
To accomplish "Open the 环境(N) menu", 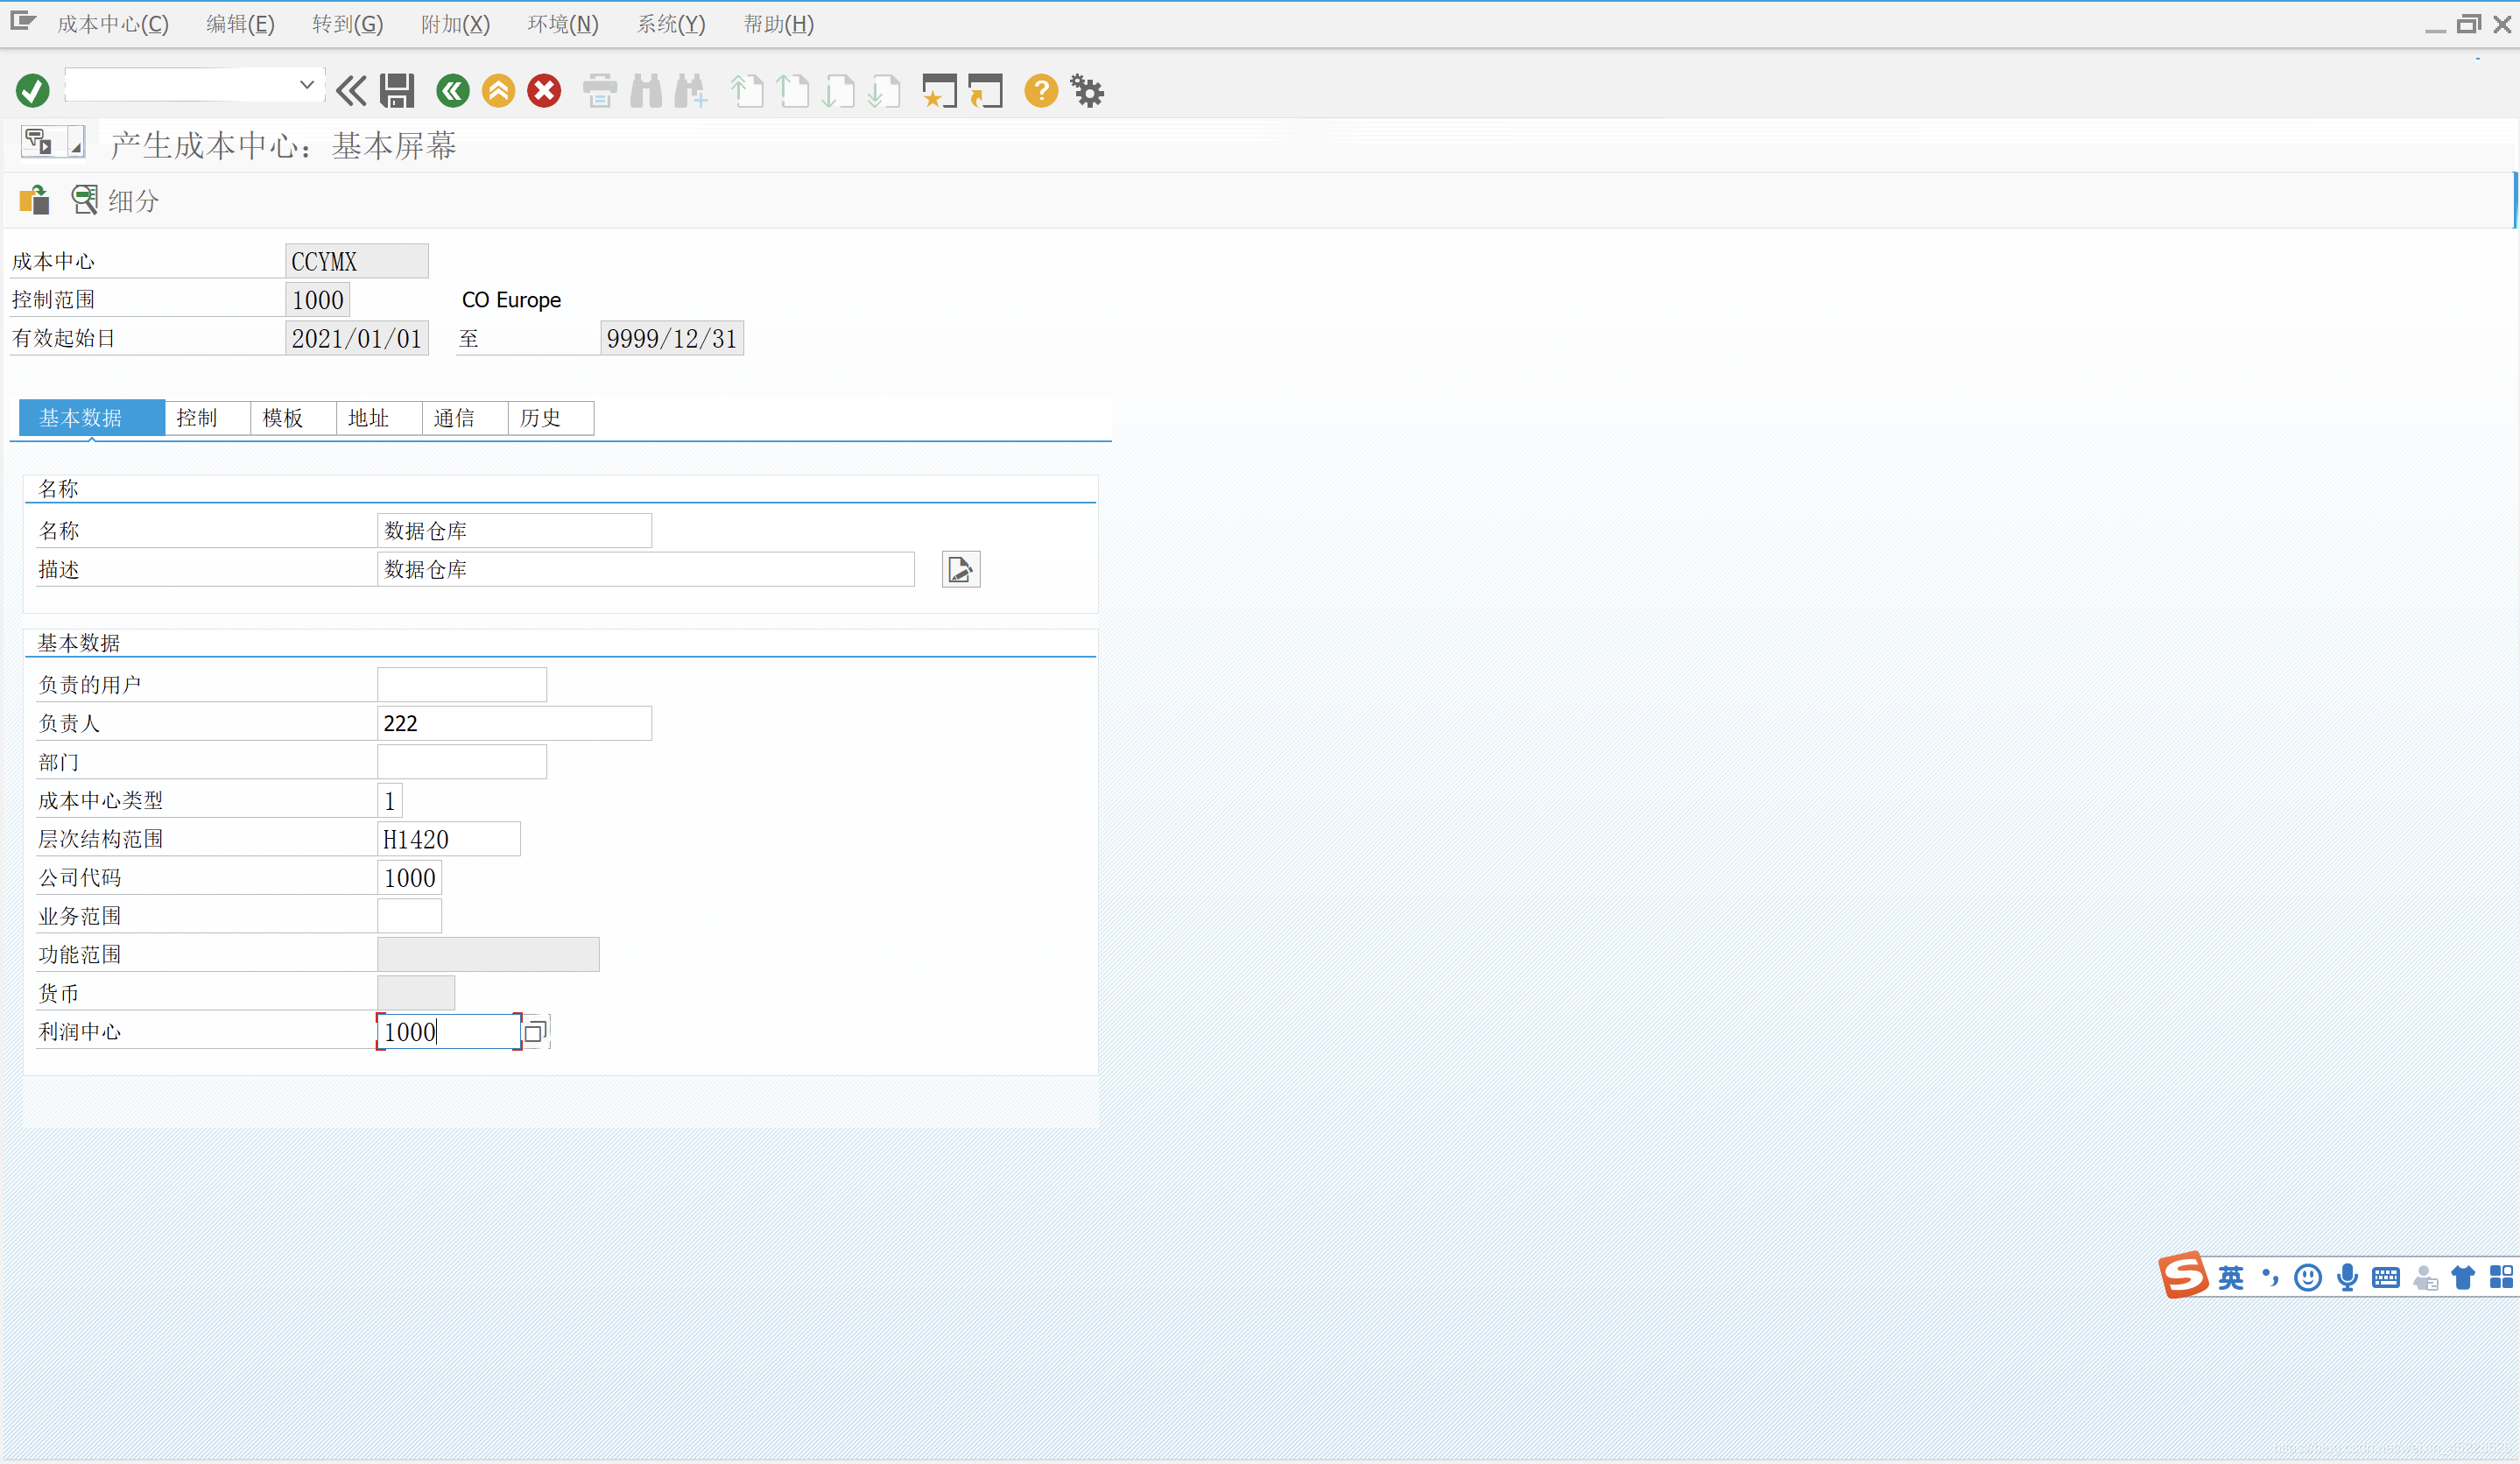I will 562,24.
